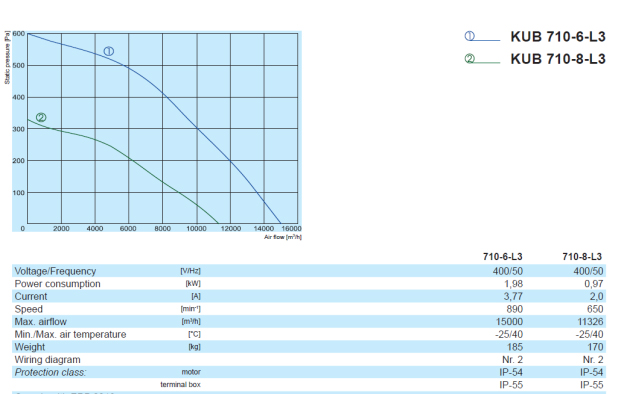Click the Protection class label
Viewport: 624px width, 394px height.
[x=50, y=373]
